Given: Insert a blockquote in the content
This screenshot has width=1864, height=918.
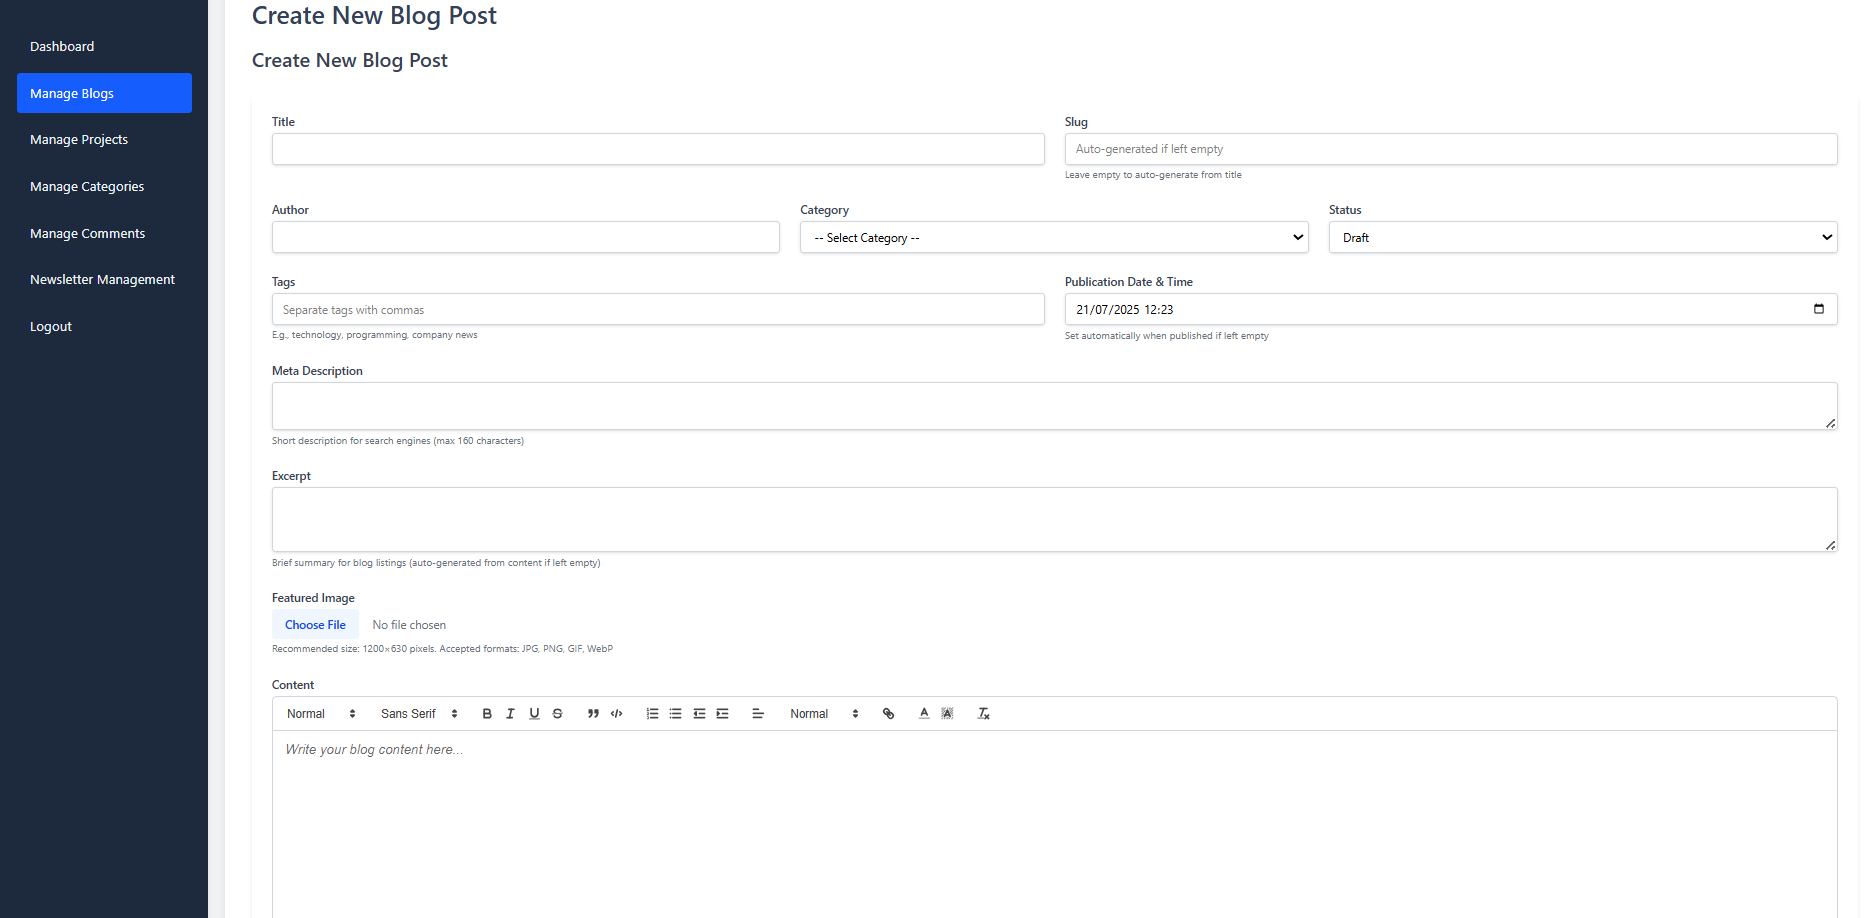Looking at the screenshot, I should pyautogui.click(x=593, y=714).
